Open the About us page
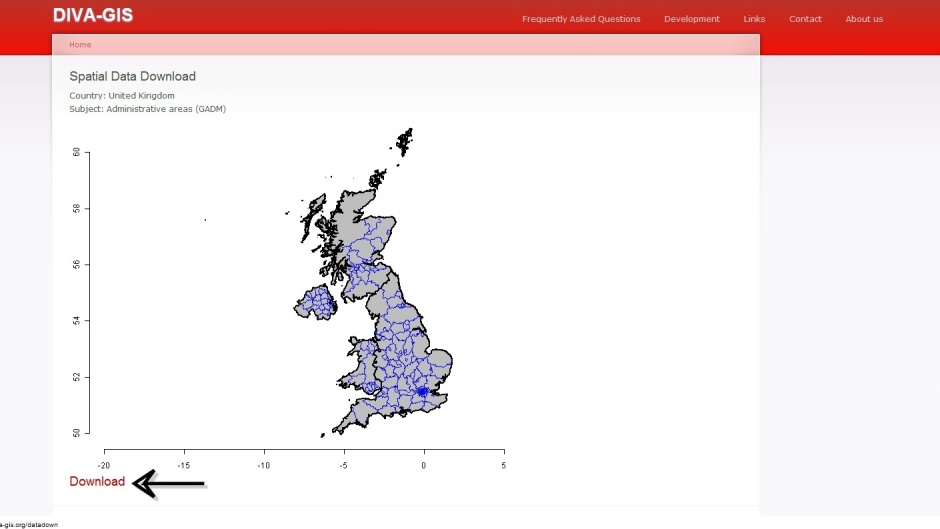 (x=864, y=19)
